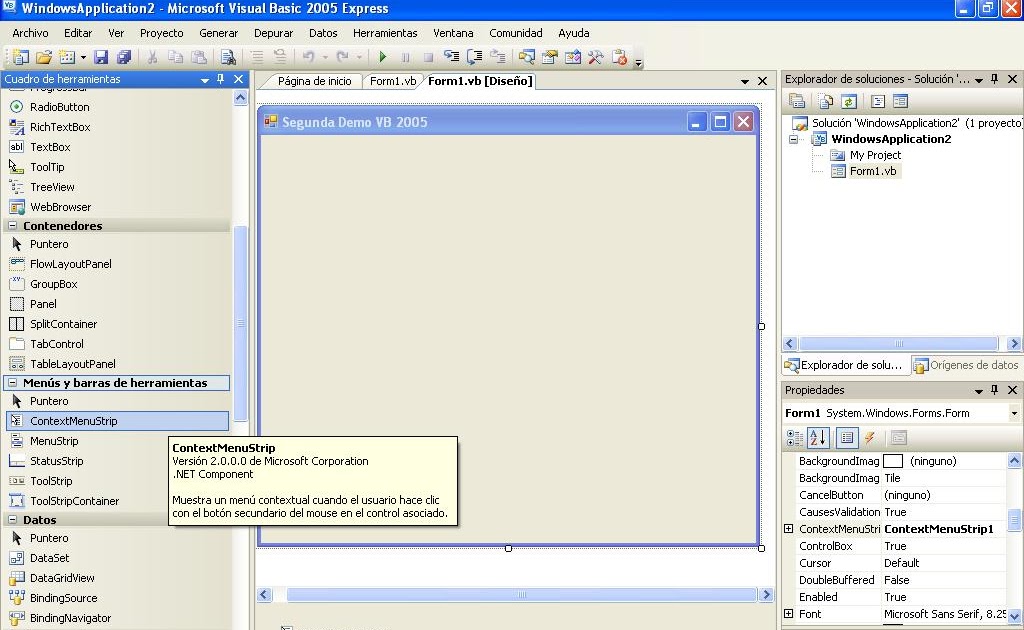Click the CancelButton property value (ninguno)

(x=906, y=495)
